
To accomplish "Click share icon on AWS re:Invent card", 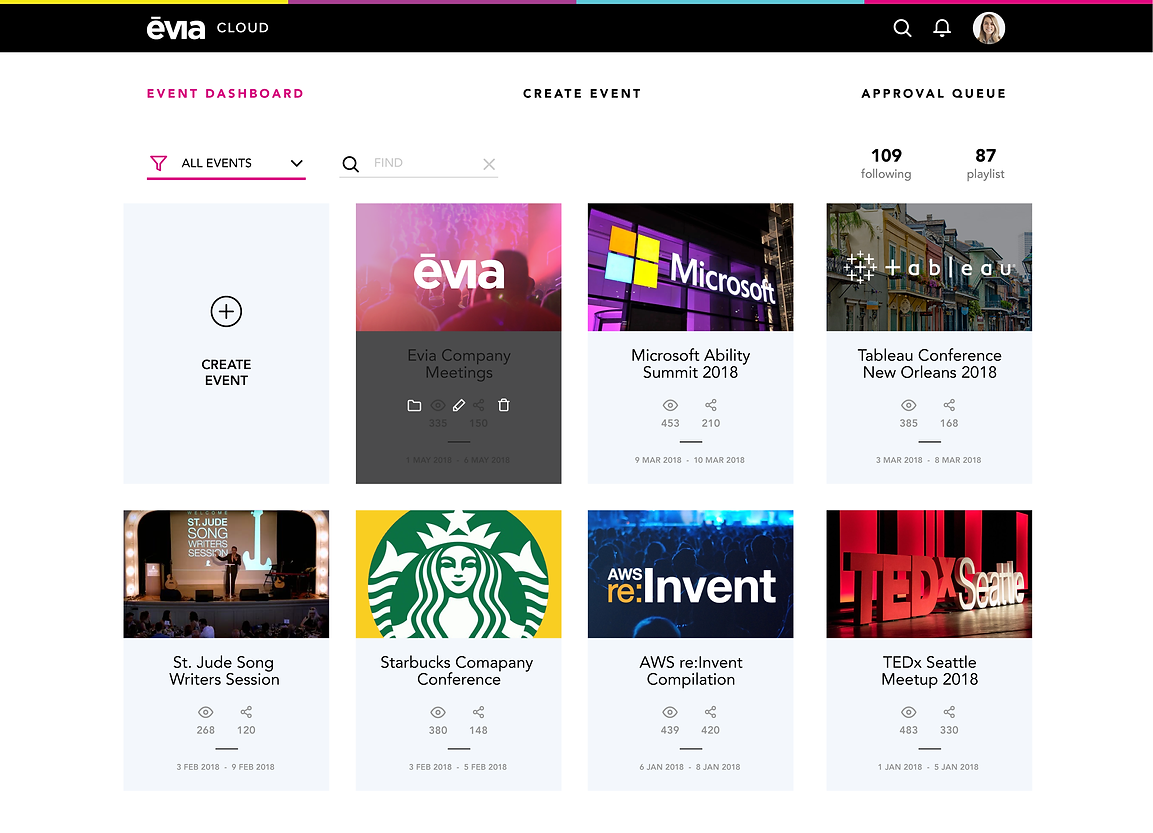I will 710,712.
